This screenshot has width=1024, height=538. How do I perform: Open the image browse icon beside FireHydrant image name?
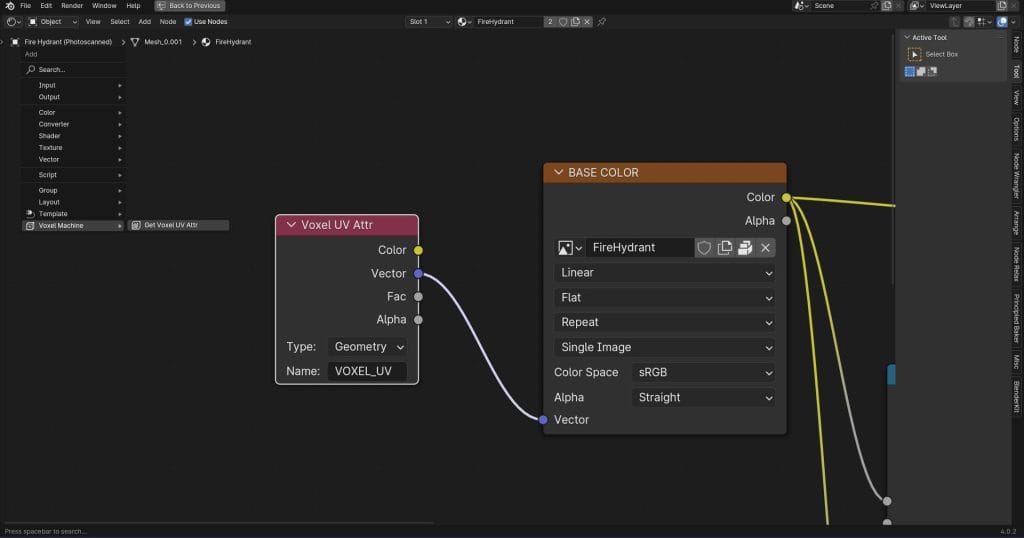[x=570, y=247]
